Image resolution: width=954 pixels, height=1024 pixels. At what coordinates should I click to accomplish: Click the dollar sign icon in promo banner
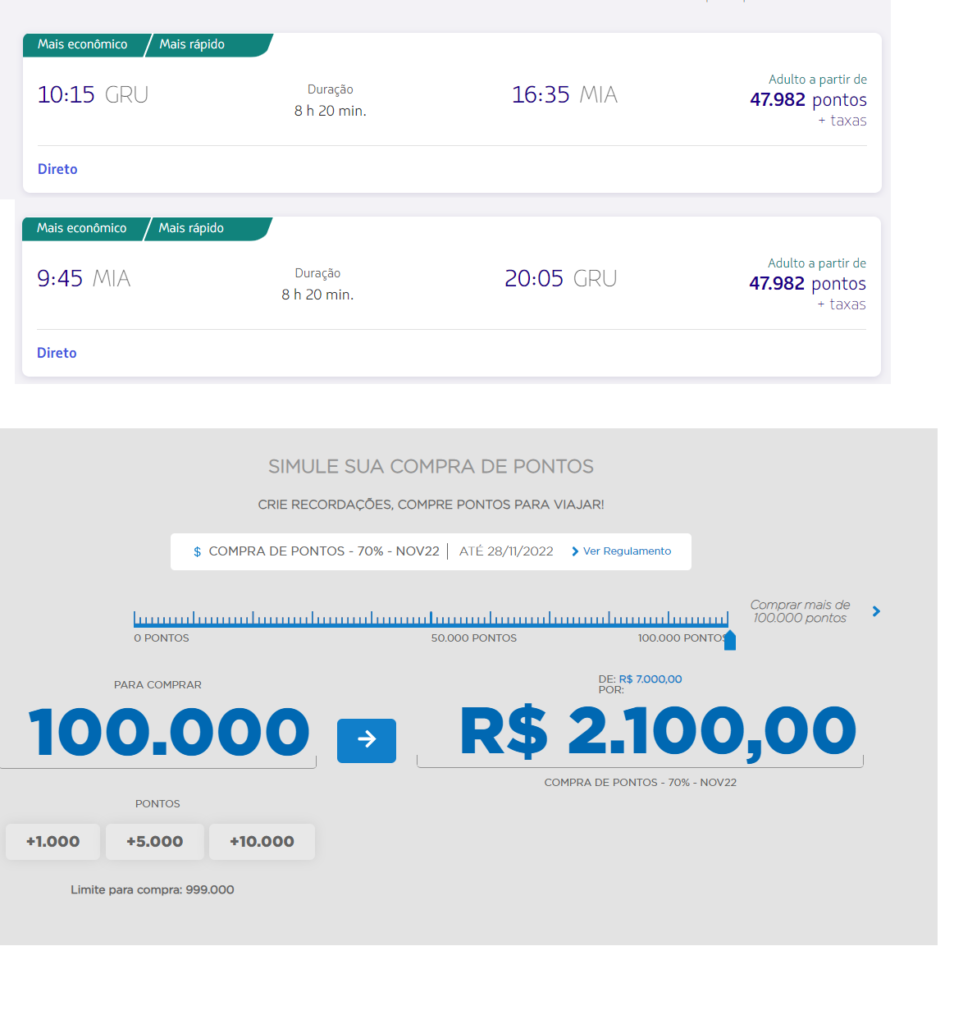click(197, 552)
